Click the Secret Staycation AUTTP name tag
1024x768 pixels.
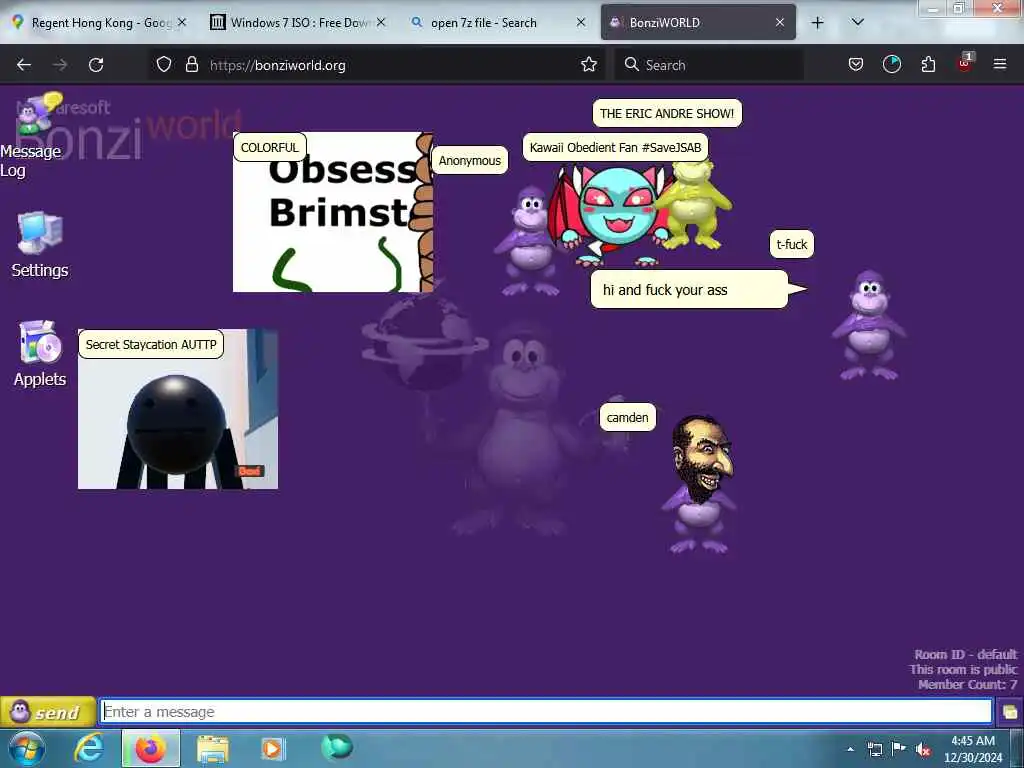(x=151, y=345)
